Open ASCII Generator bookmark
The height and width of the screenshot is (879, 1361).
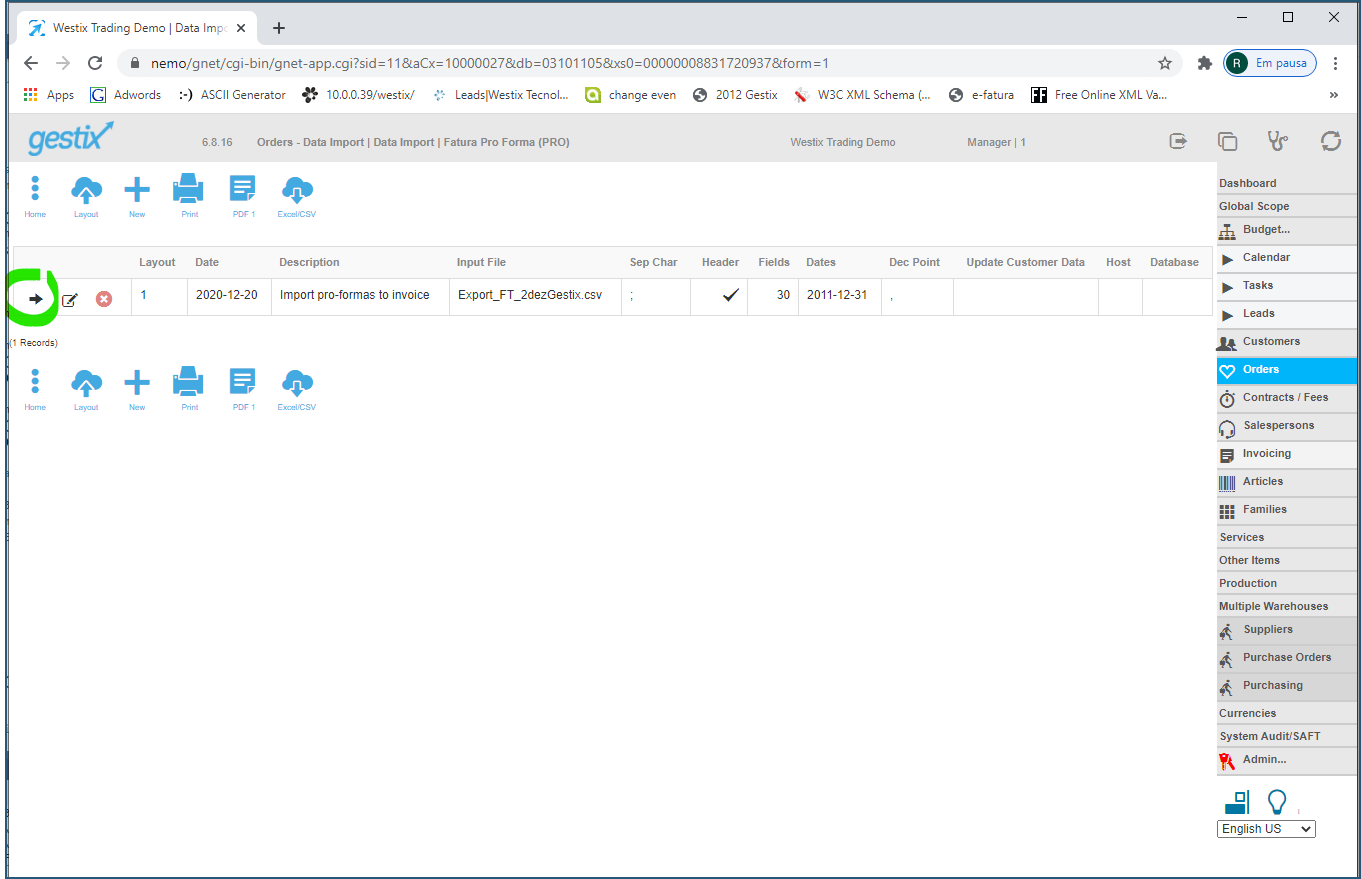click(232, 95)
